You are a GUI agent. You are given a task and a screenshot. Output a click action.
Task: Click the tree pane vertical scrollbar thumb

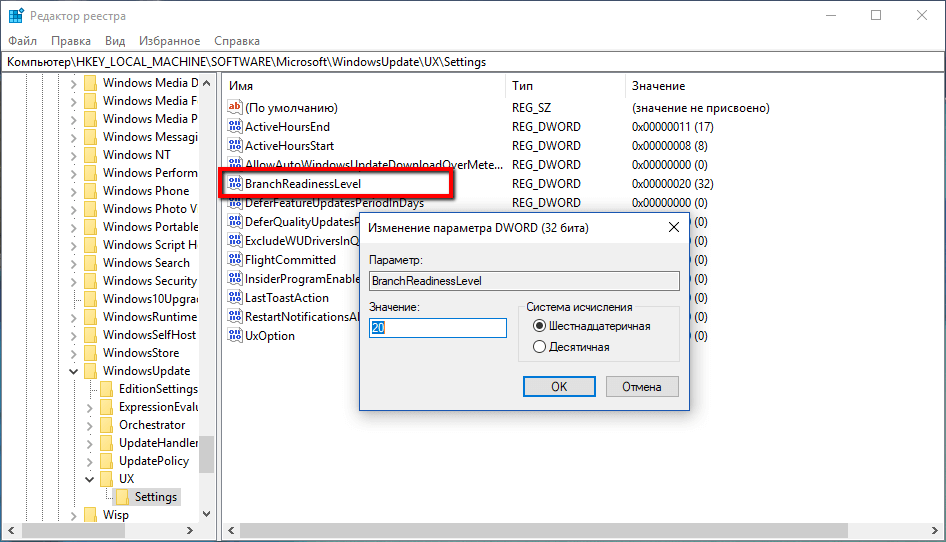tap(207, 453)
